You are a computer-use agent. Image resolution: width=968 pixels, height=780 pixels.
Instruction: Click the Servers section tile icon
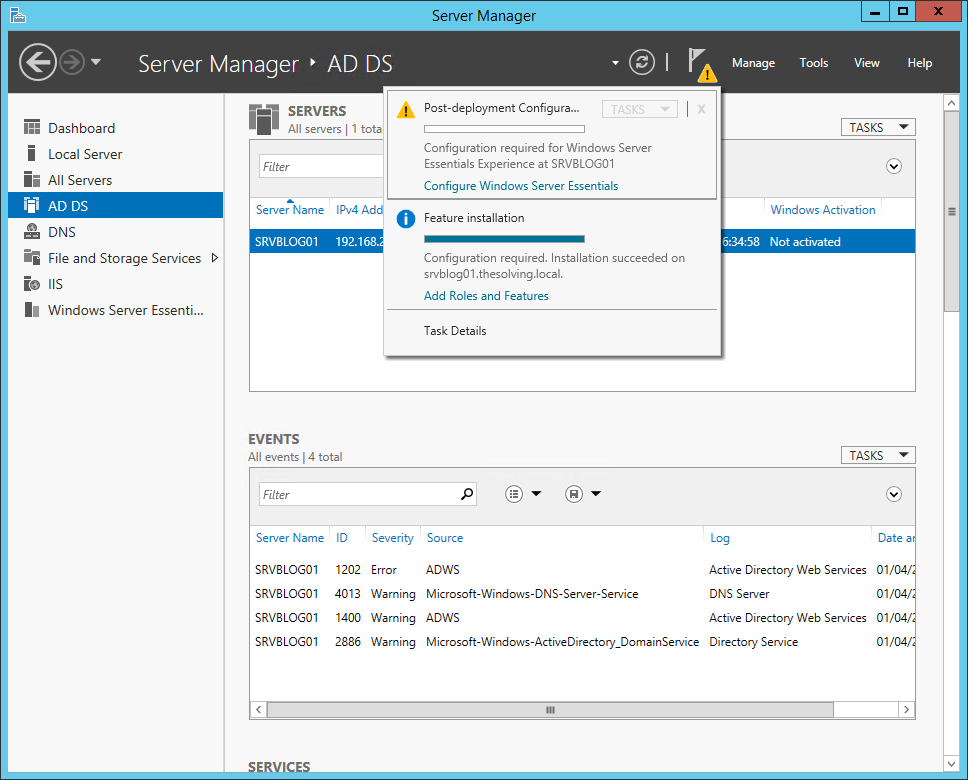click(264, 119)
